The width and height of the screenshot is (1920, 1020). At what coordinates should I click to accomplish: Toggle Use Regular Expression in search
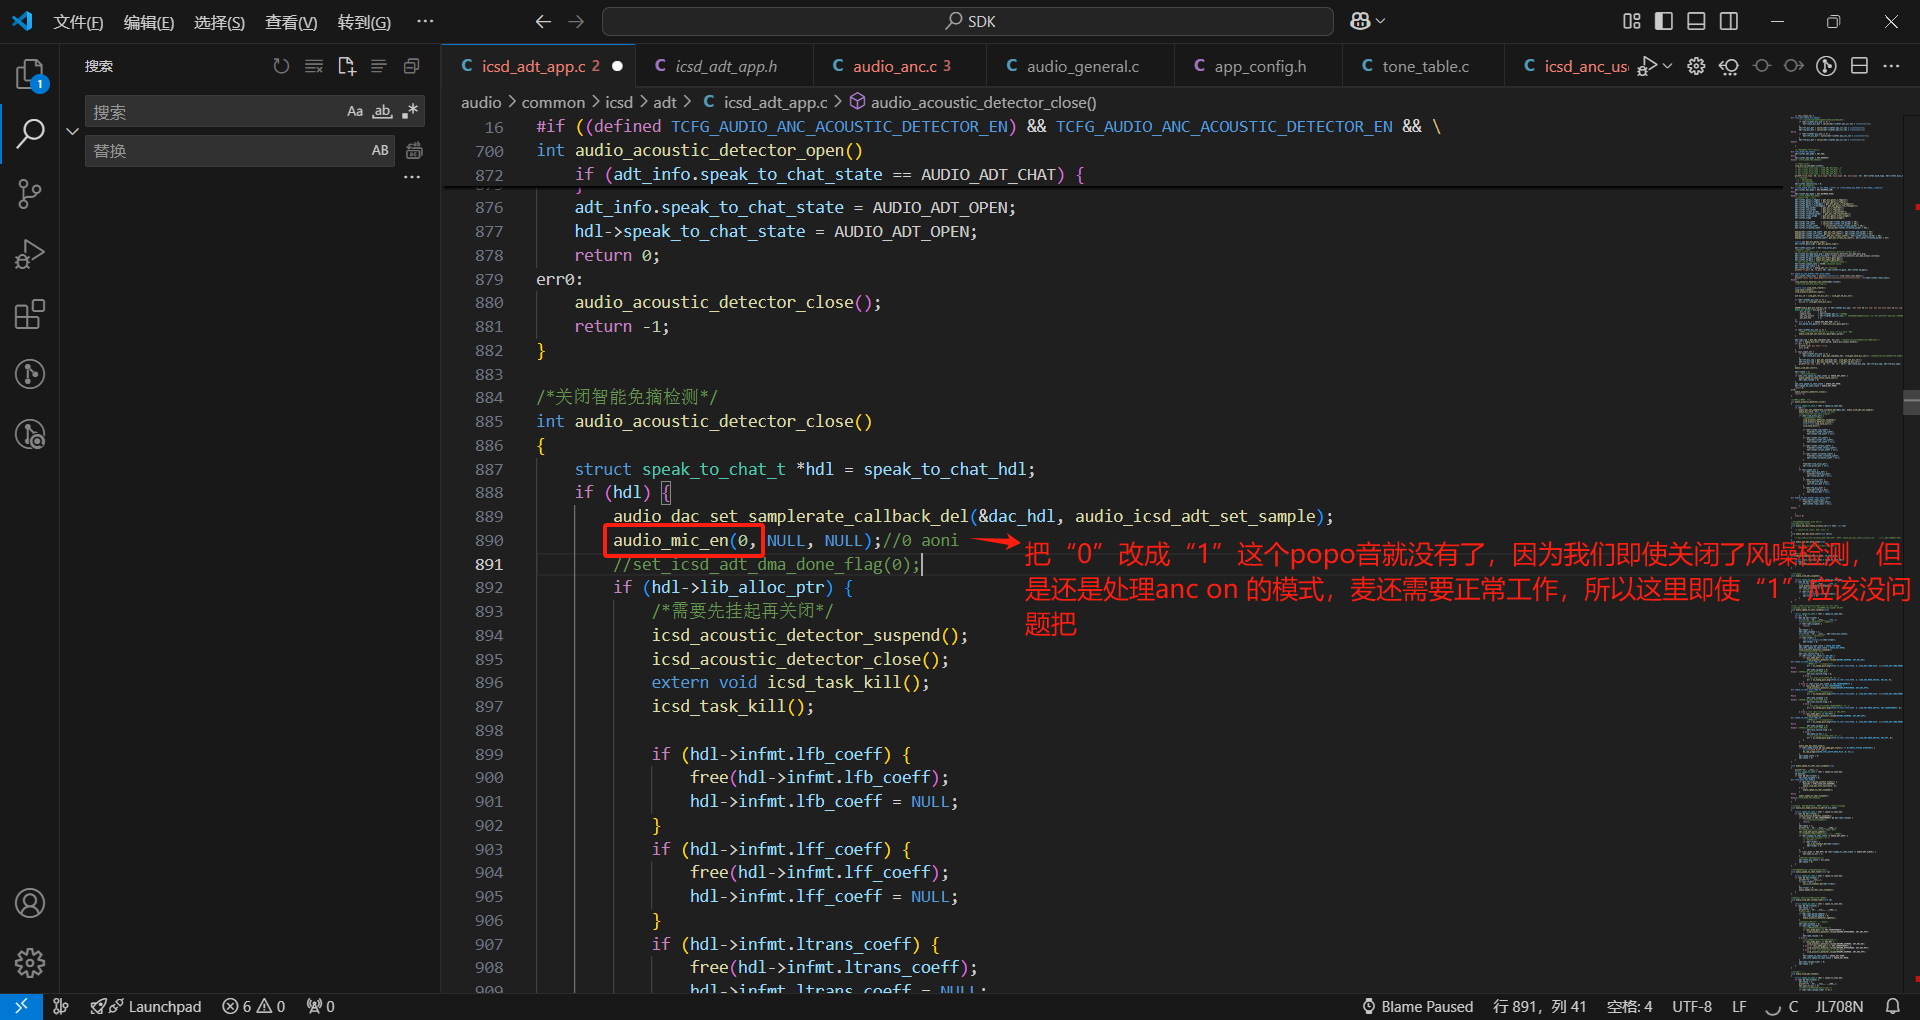[409, 112]
